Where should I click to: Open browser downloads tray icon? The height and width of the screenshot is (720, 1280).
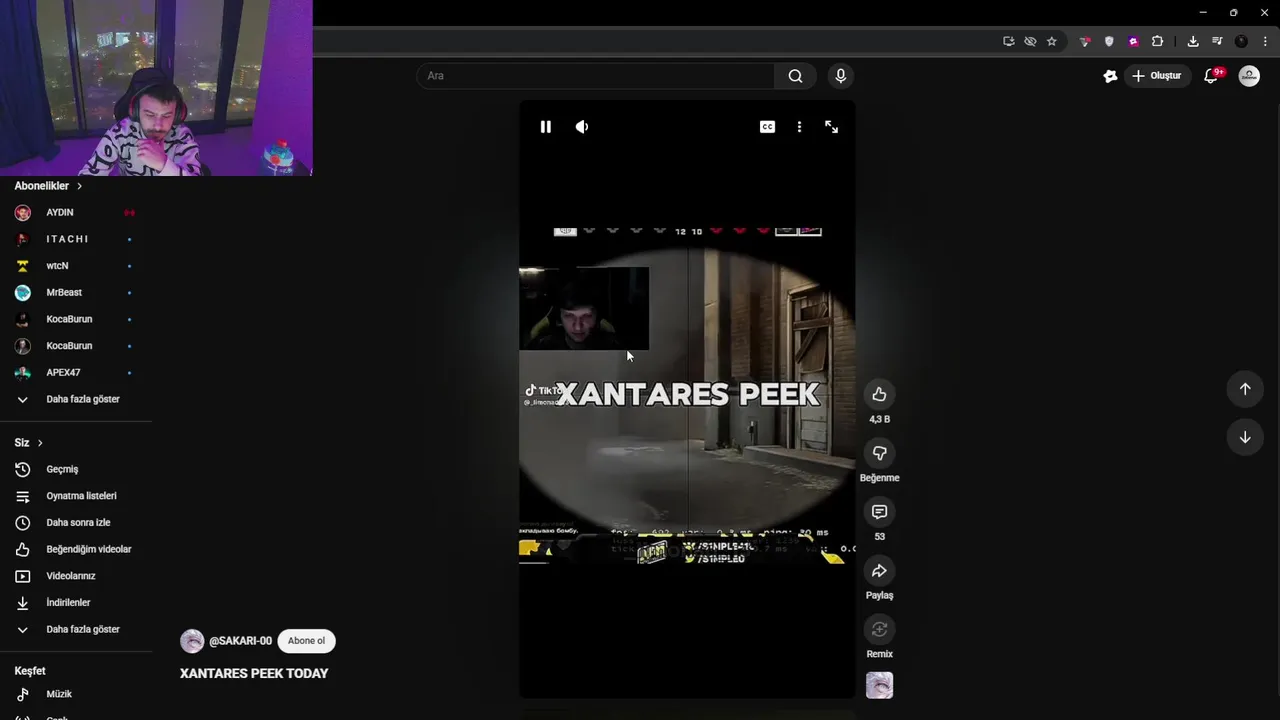(x=1193, y=41)
